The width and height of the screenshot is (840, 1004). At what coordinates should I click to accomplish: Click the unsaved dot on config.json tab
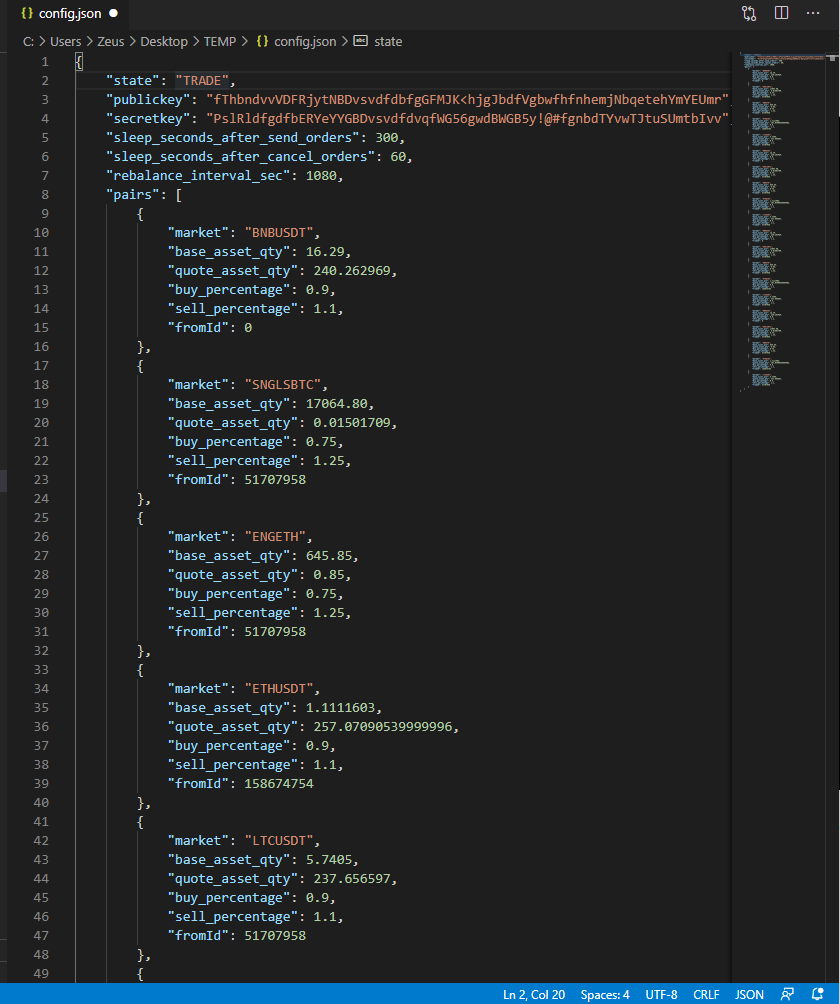[x=113, y=14]
